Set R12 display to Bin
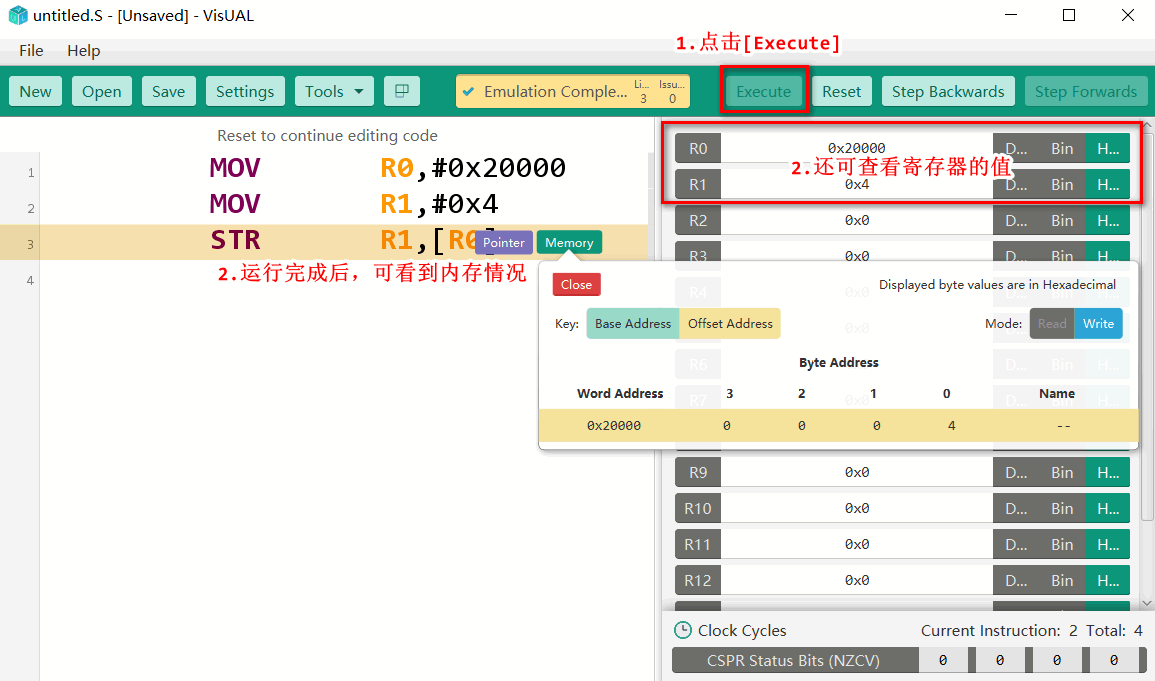Image resolution: width=1155 pixels, height=681 pixels. [1061, 580]
